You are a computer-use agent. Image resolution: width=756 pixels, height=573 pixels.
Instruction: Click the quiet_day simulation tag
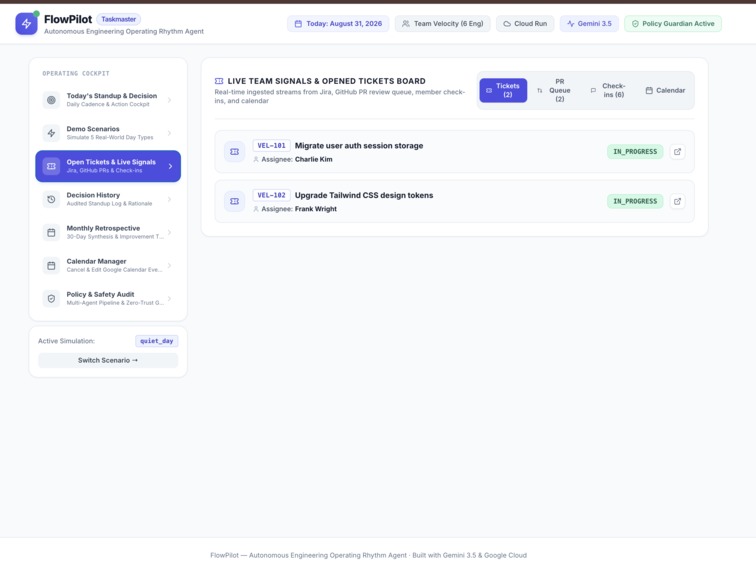click(x=157, y=341)
